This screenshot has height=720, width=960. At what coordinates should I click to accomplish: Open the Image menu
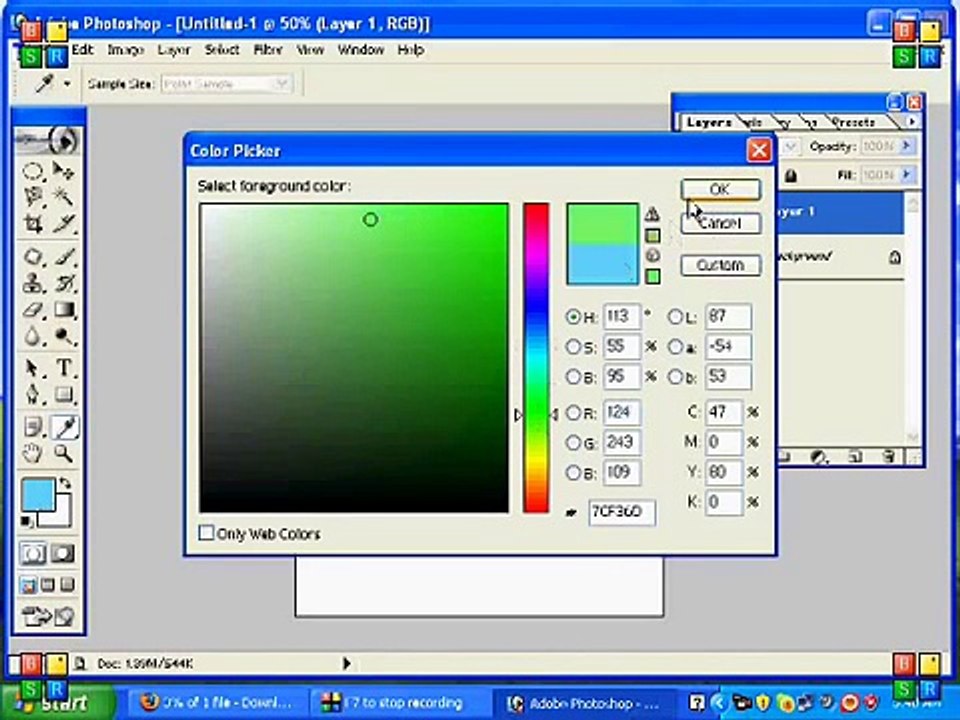[x=126, y=50]
